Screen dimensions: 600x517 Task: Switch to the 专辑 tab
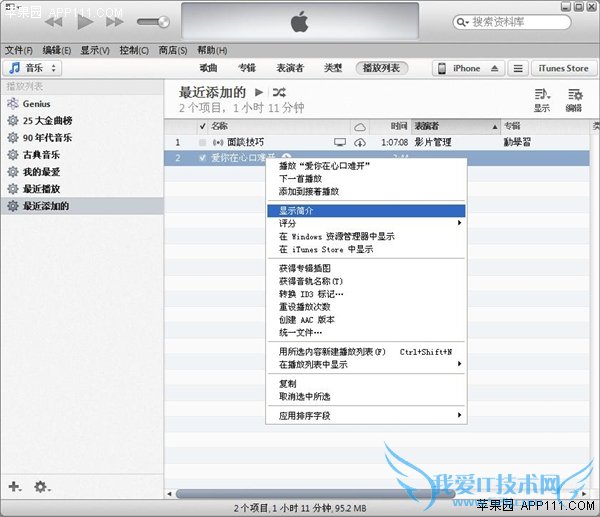click(x=247, y=68)
